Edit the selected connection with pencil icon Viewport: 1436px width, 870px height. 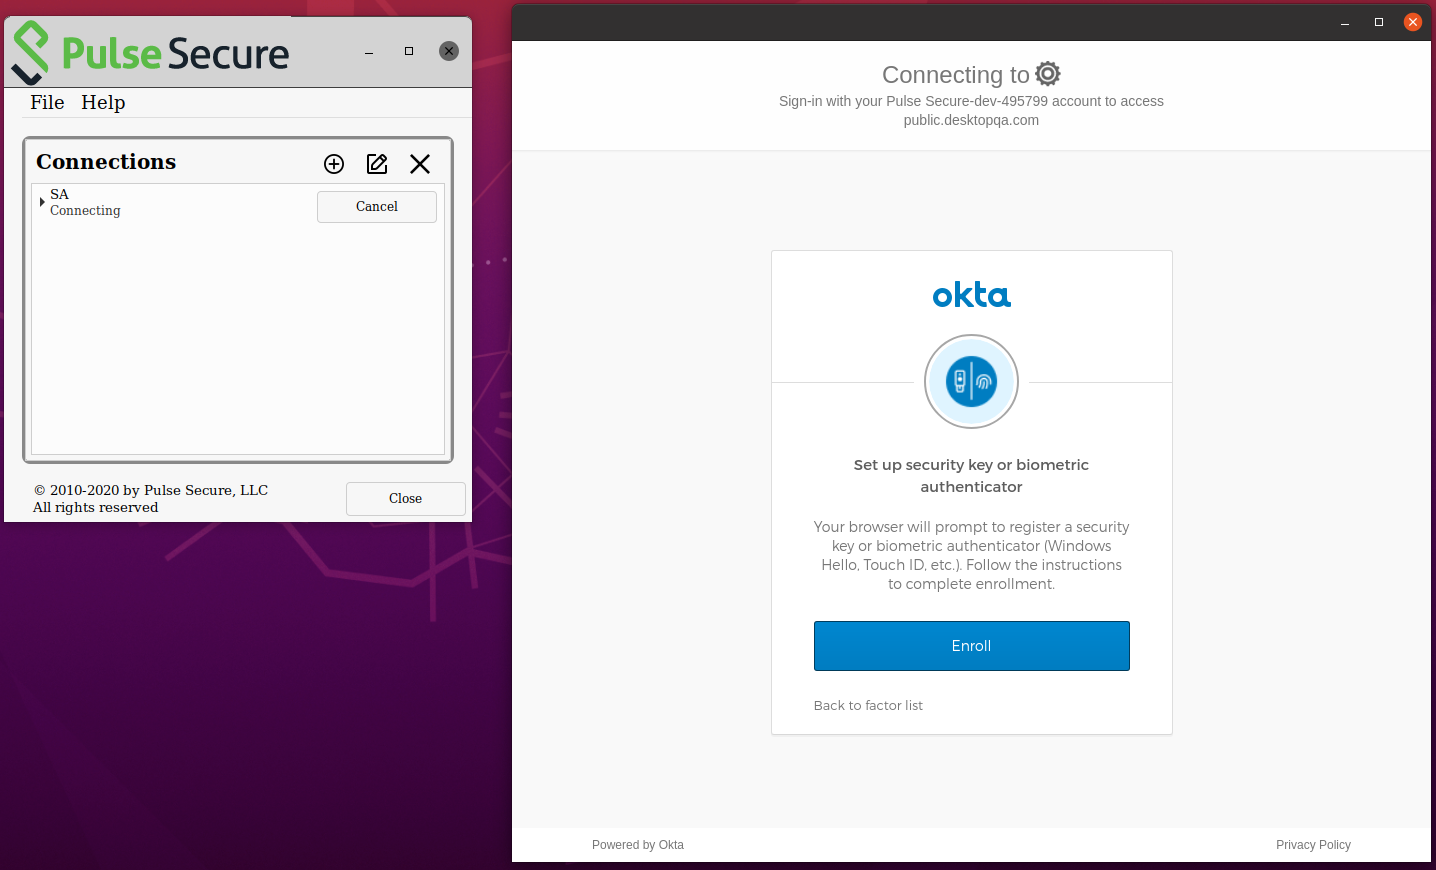click(x=377, y=164)
